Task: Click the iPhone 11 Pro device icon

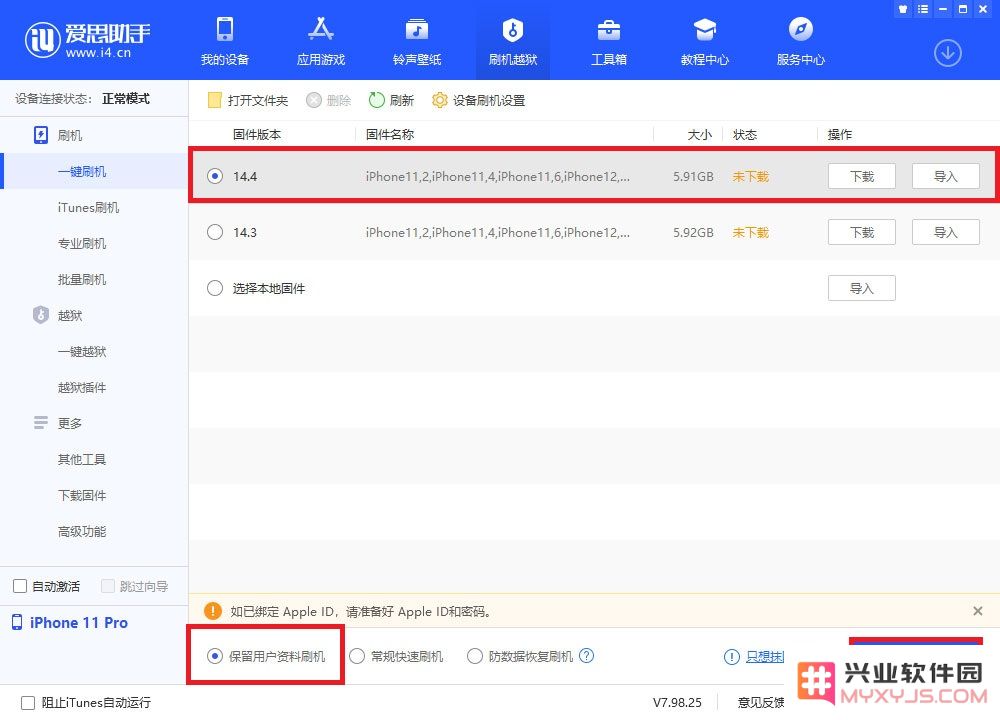Action: coord(17,622)
